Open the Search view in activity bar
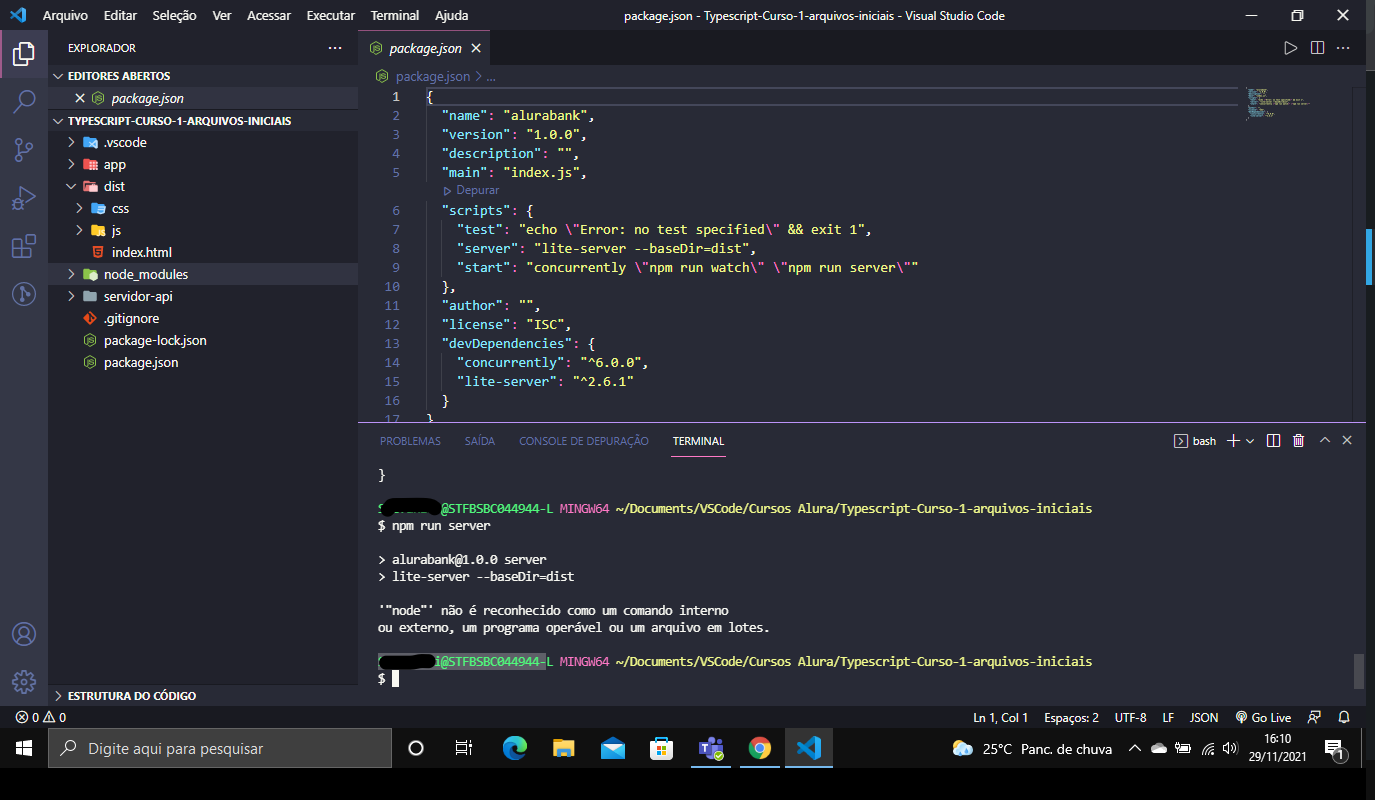 coord(24,101)
